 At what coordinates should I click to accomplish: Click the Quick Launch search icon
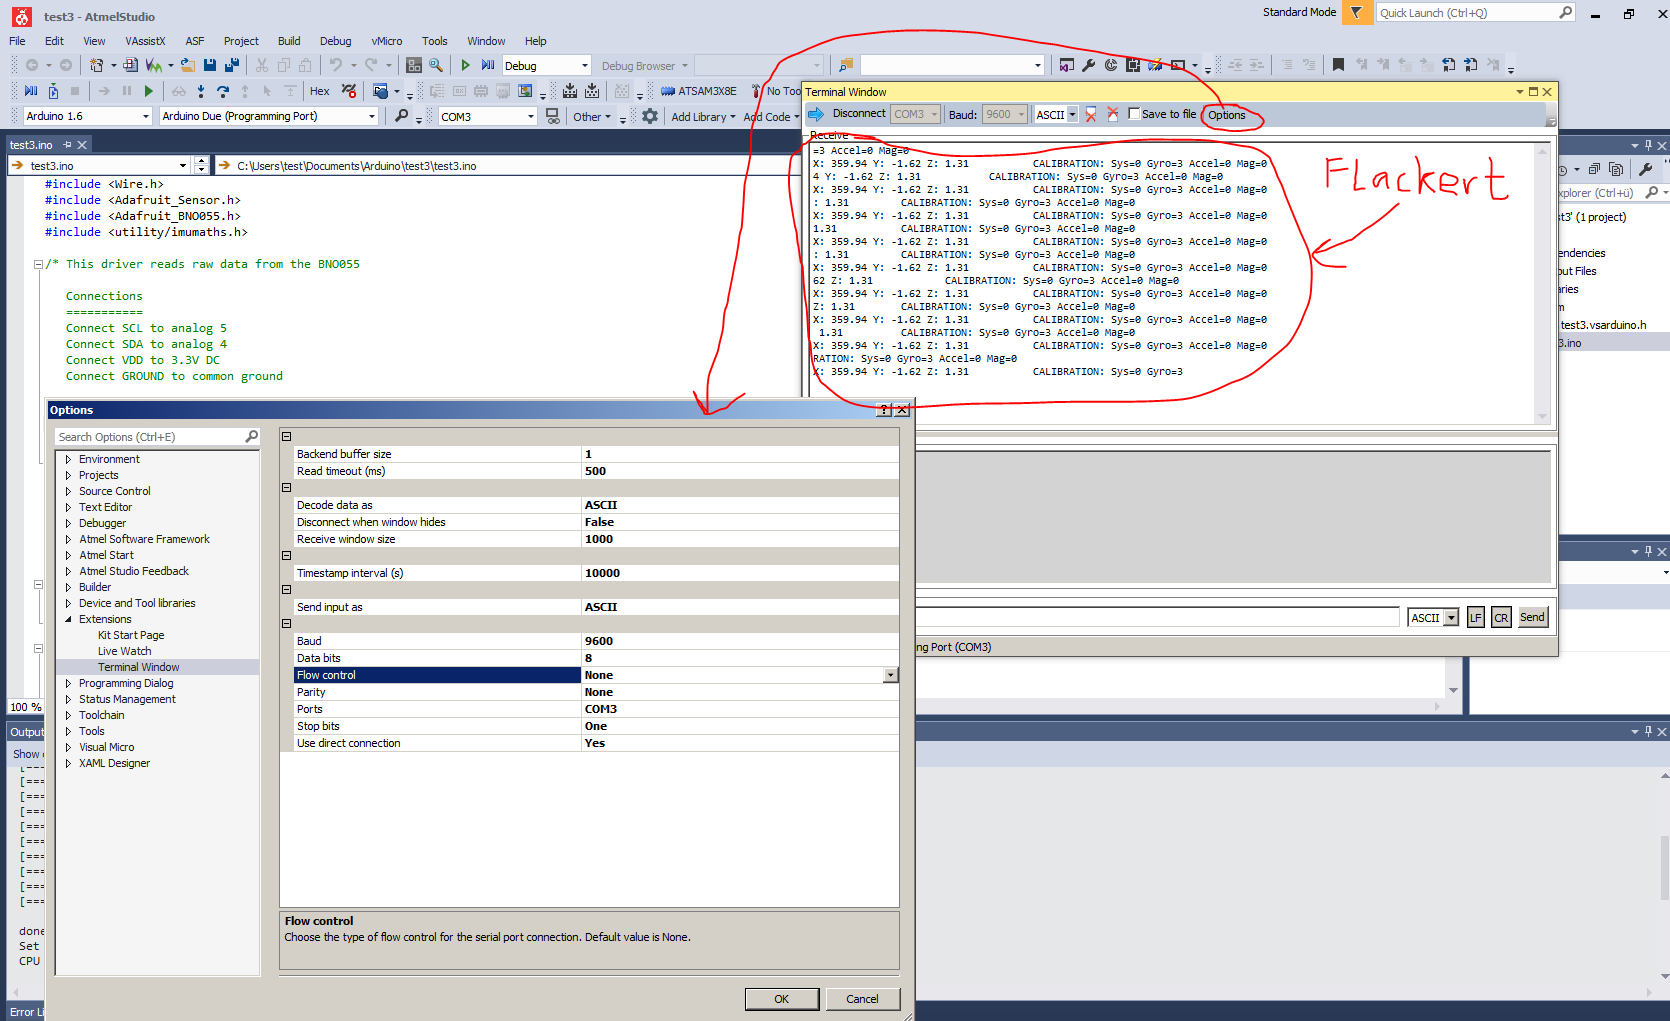coord(1566,12)
